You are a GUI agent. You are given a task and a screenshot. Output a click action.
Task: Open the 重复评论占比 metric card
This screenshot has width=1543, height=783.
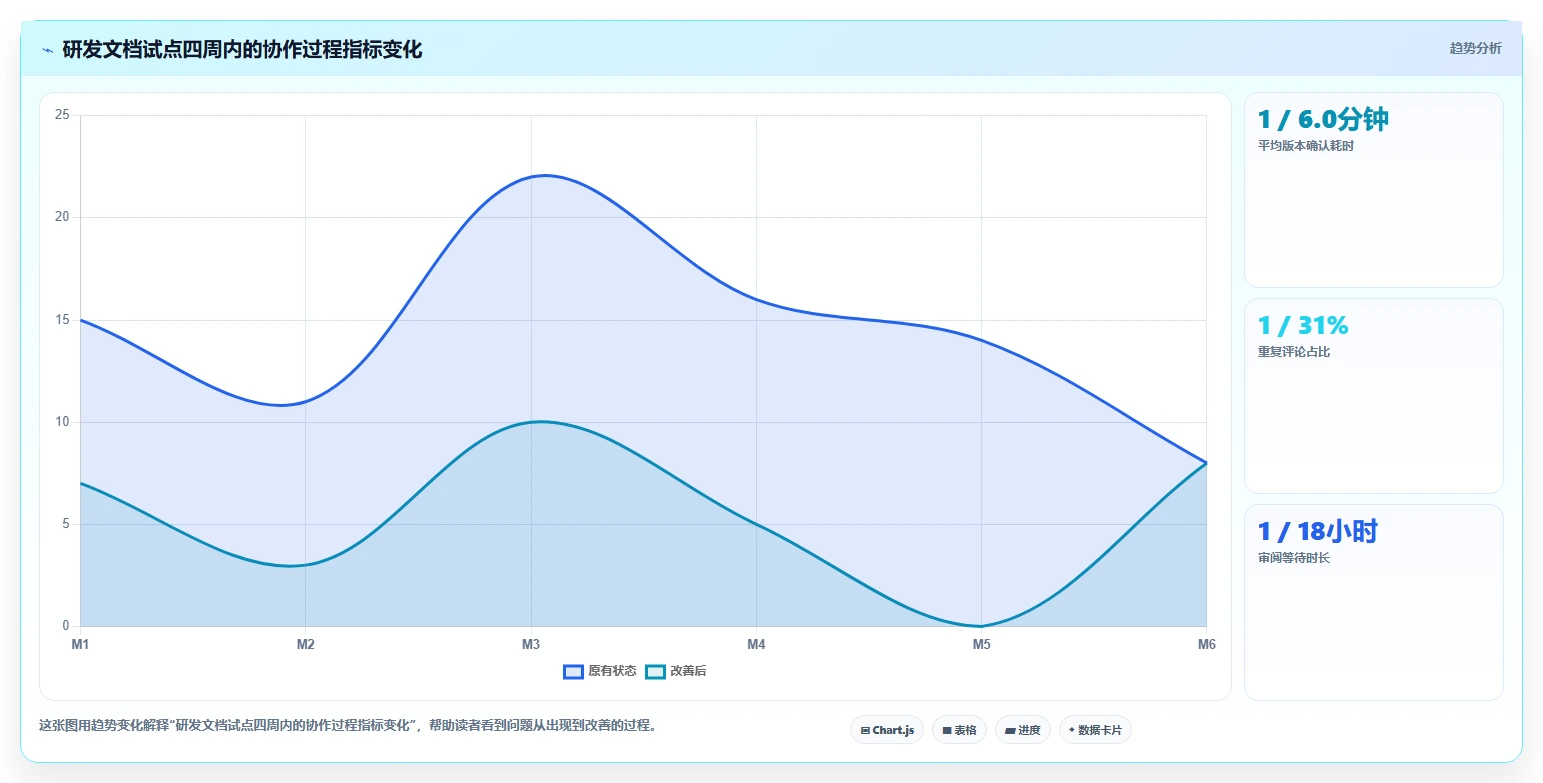pyautogui.click(x=1373, y=396)
